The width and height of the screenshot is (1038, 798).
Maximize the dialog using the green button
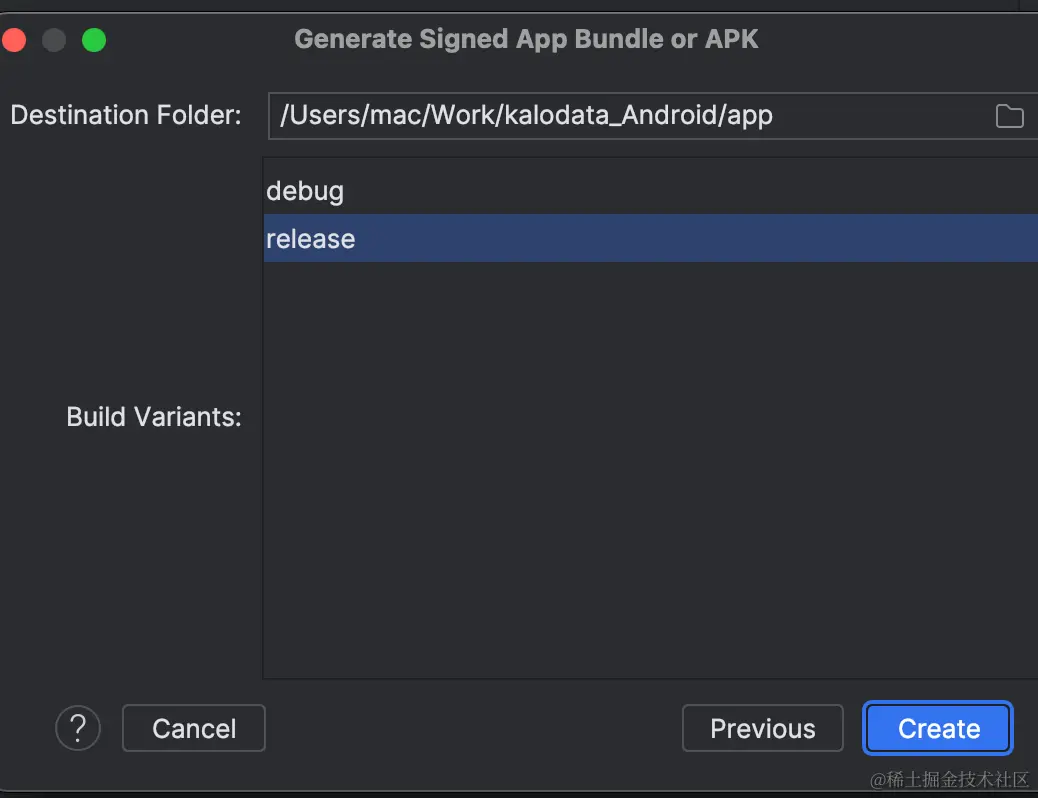click(94, 40)
